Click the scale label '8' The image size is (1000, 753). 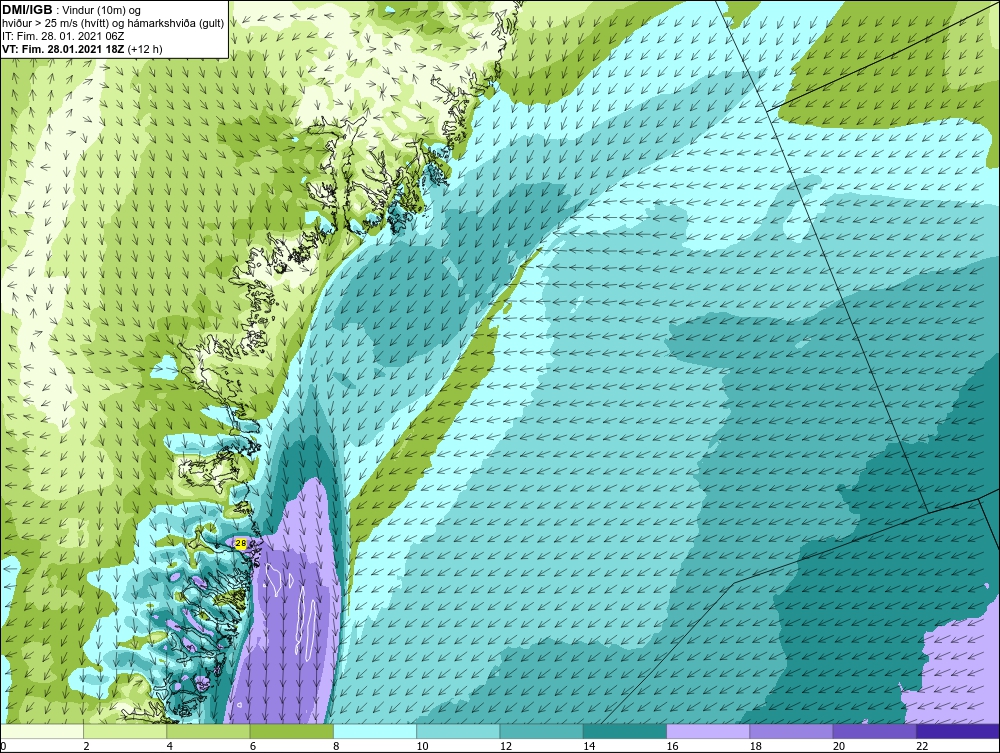pos(337,746)
